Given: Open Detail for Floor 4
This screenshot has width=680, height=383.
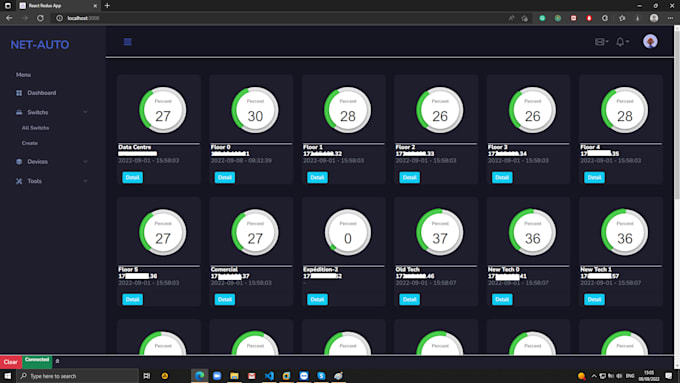Looking at the screenshot, I should coord(594,177).
